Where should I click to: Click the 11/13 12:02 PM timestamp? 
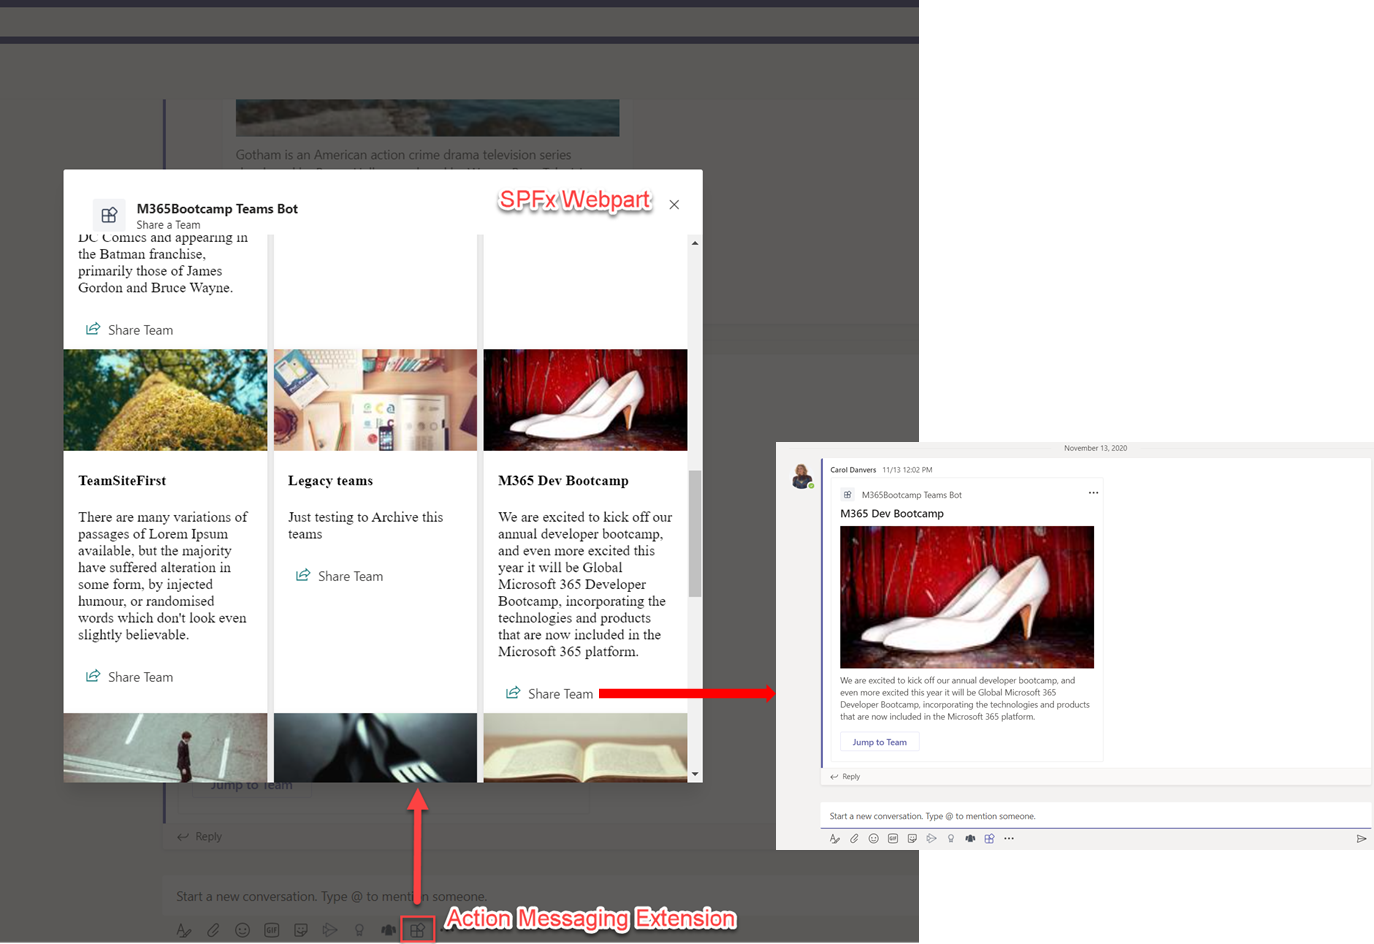[x=907, y=470]
